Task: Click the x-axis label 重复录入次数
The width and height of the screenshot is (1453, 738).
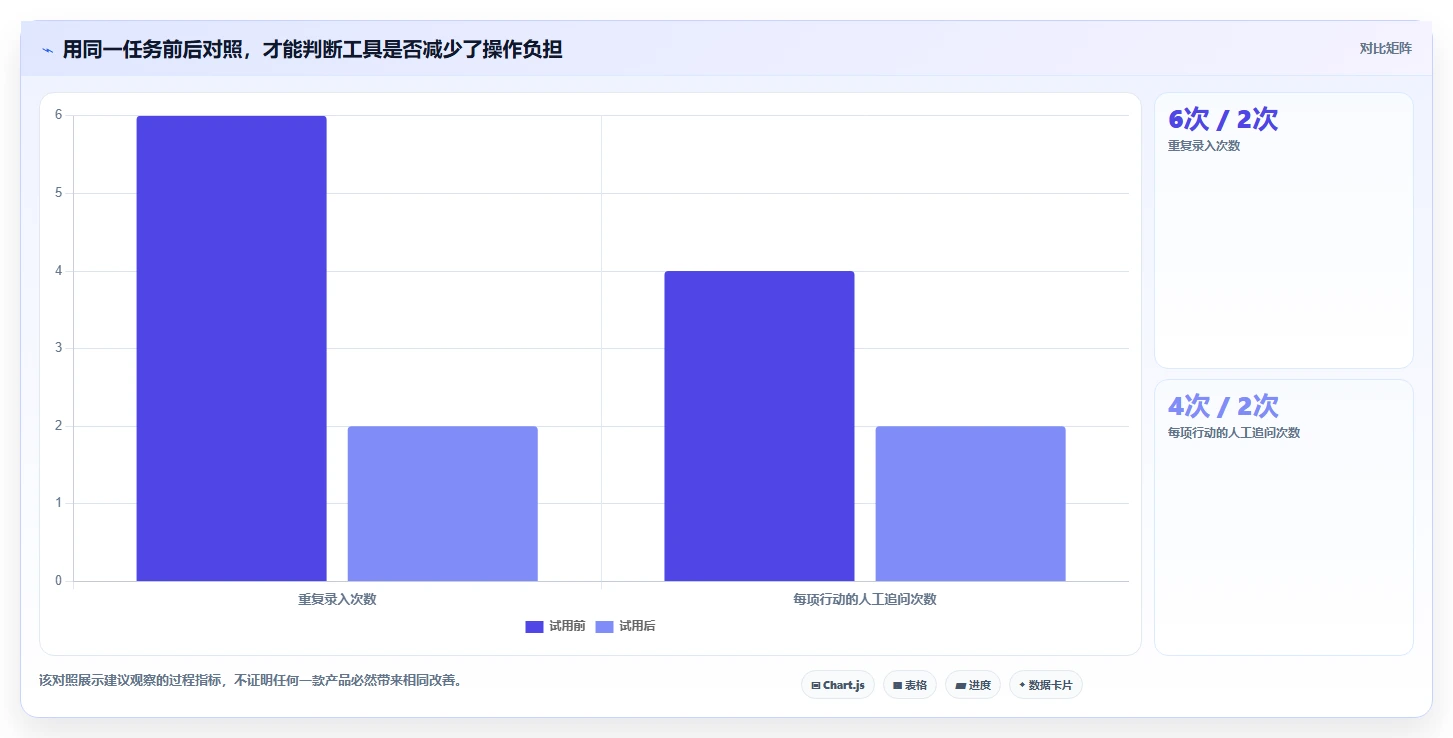Action: [x=337, y=600]
